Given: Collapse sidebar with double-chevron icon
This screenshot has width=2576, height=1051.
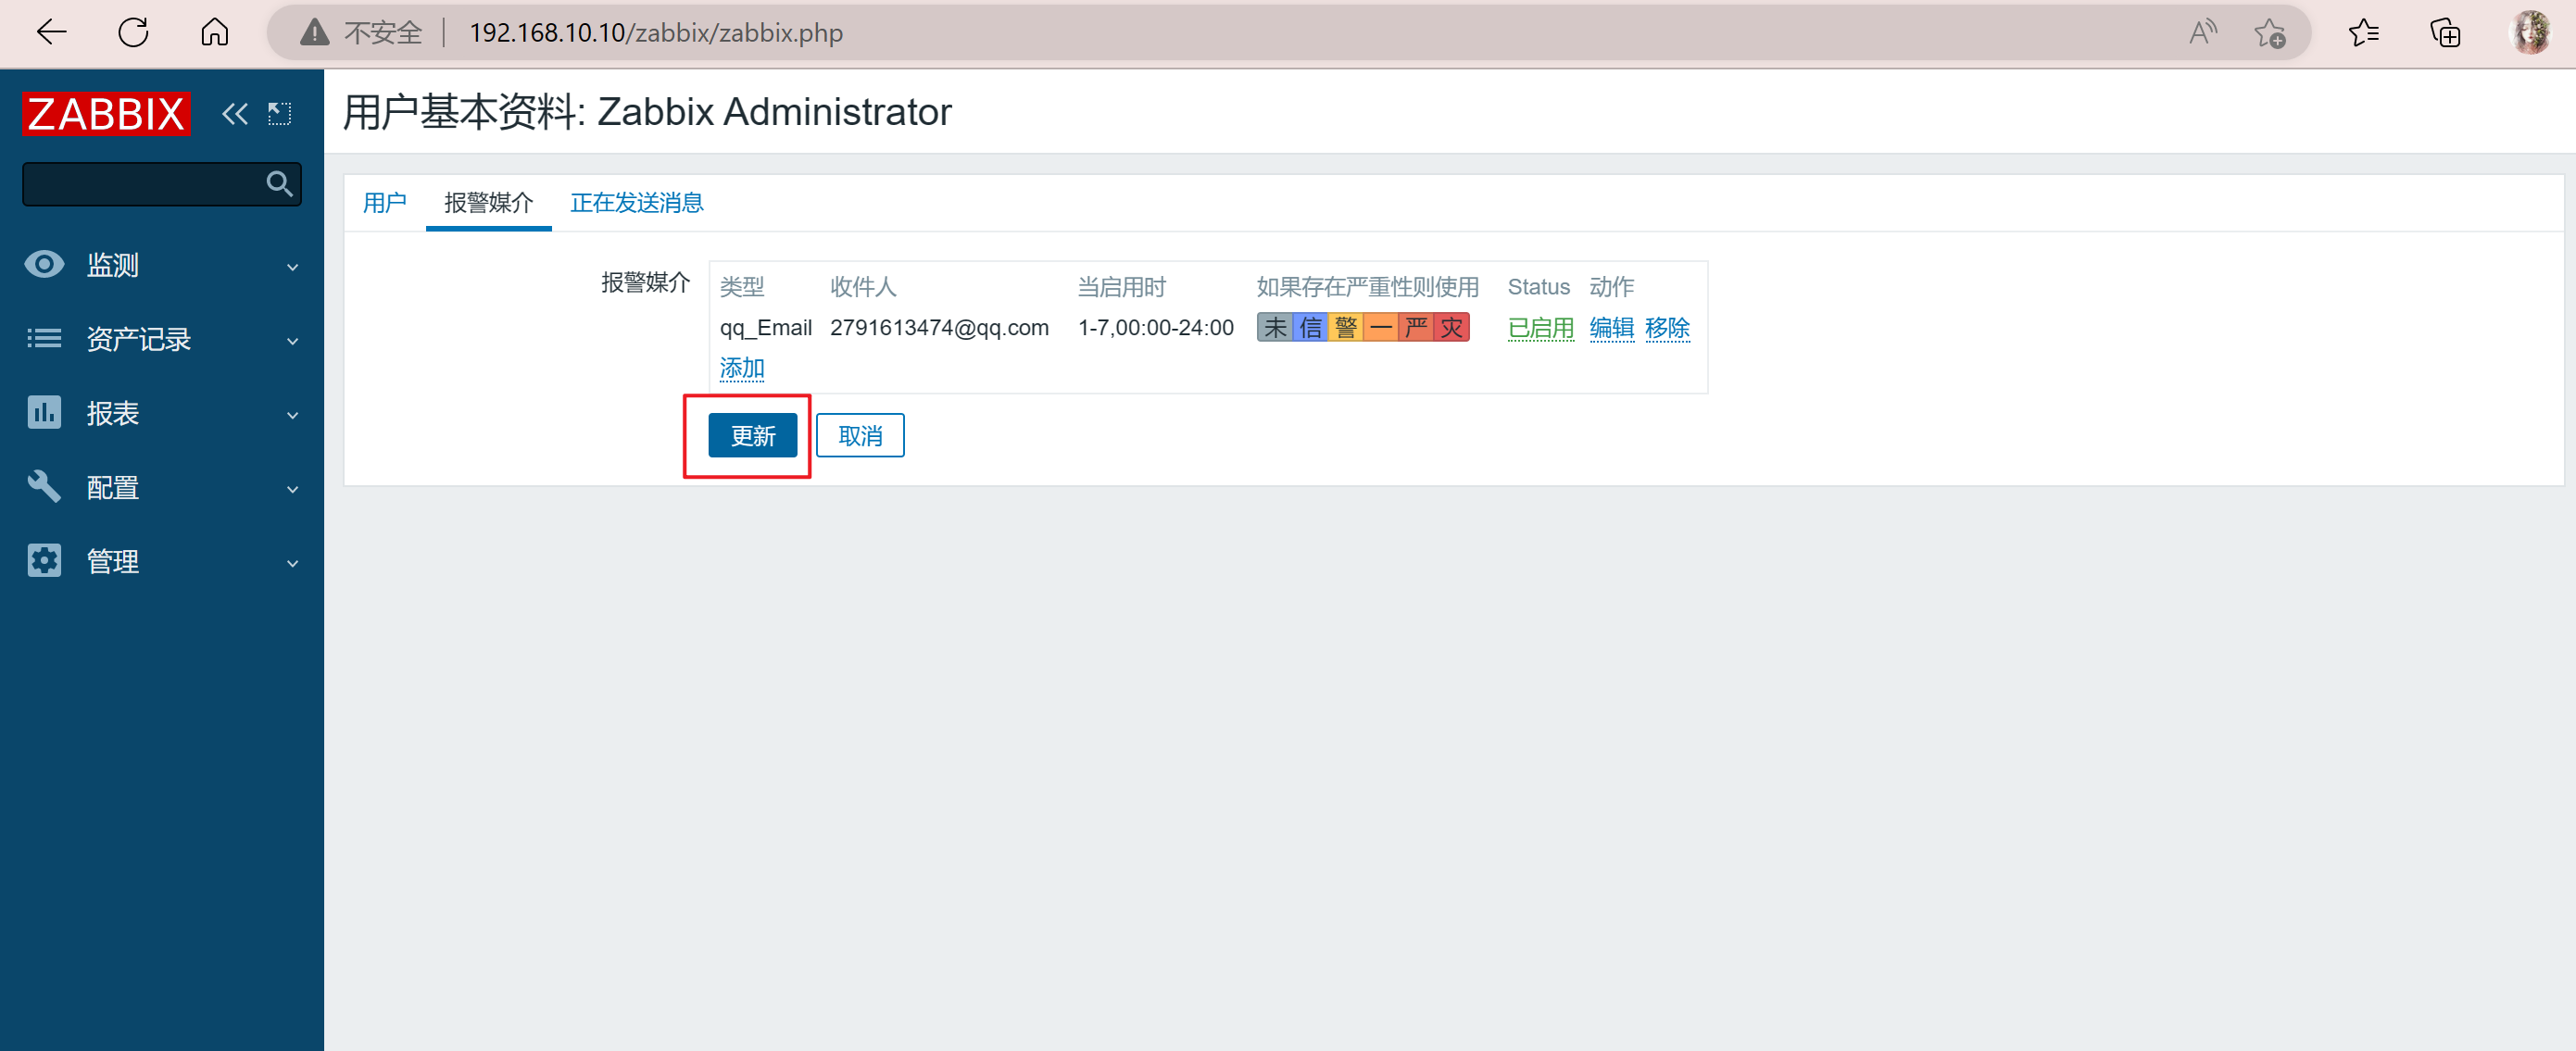Looking at the screenshot, I should (235, 114).
